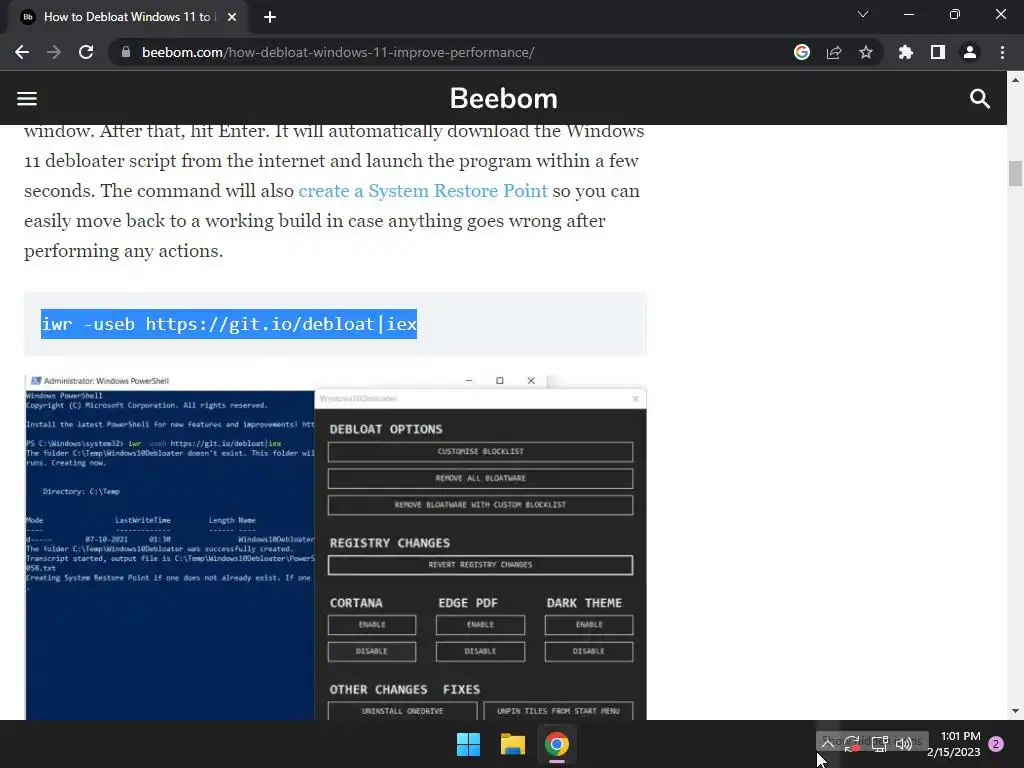This screenshot has width=1024, height=768.
Task: Open Chrome three-dot menu
Action: (x=1002, y=52)
